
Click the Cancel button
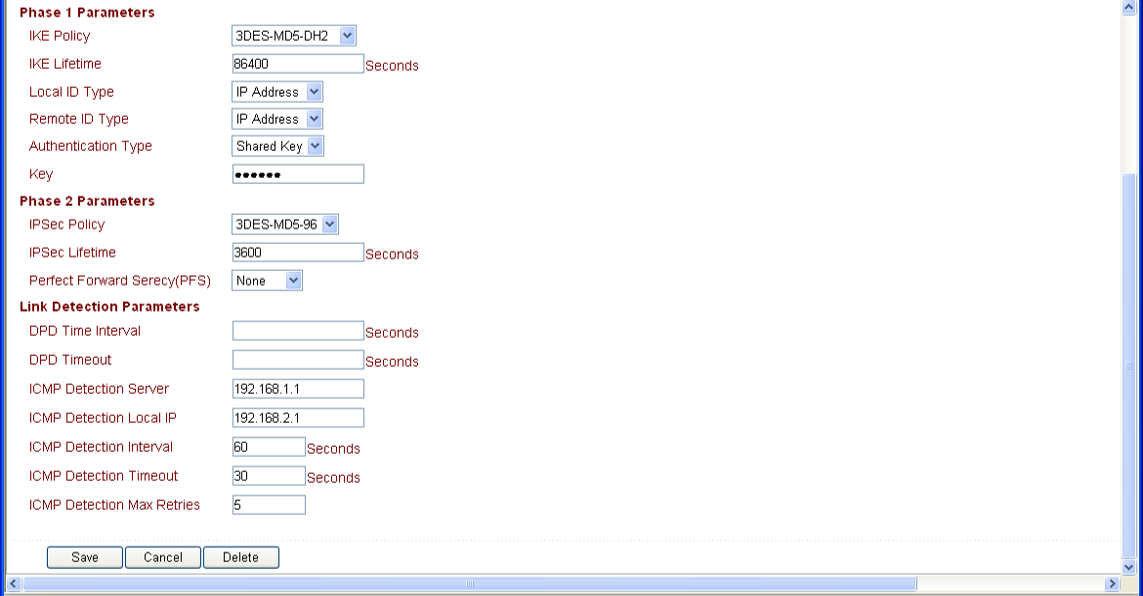(x=163, y=558)
